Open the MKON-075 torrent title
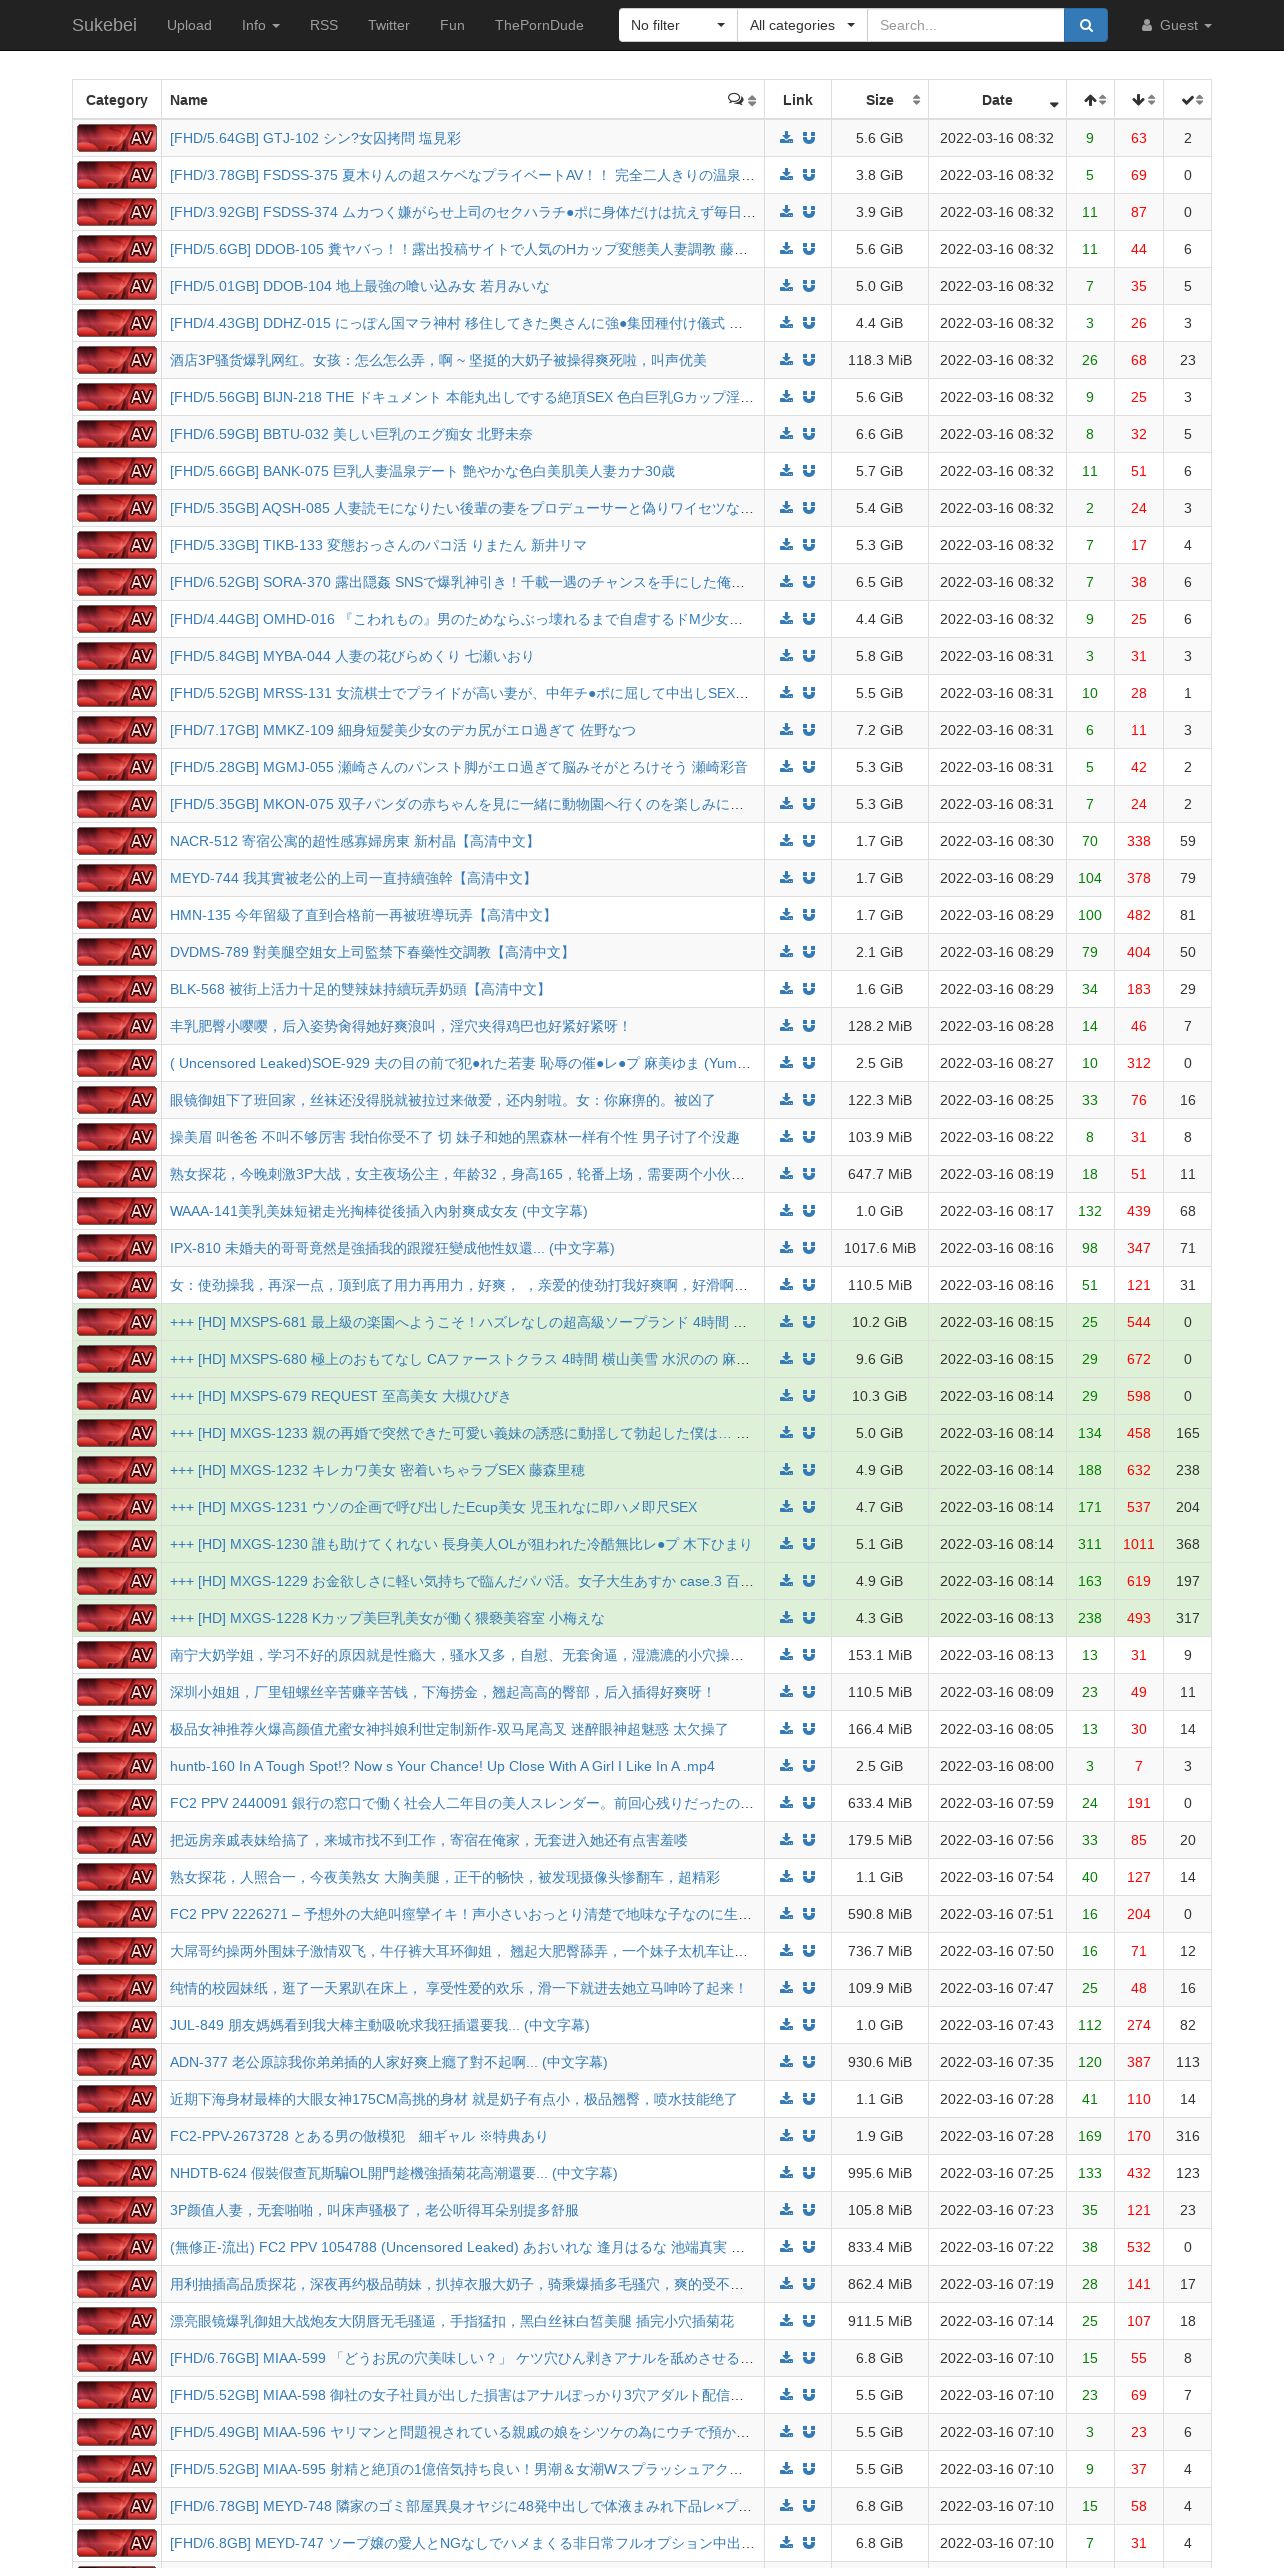Image resolution: width=1284 pixels, height=2568 pixels. 457,804
